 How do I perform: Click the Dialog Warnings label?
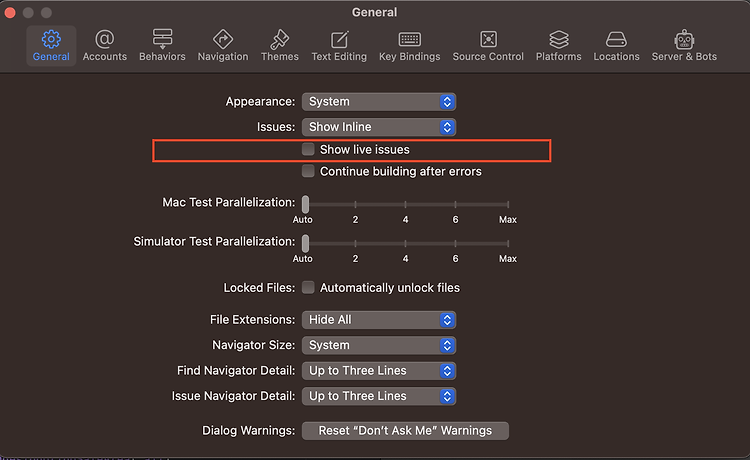249,430
